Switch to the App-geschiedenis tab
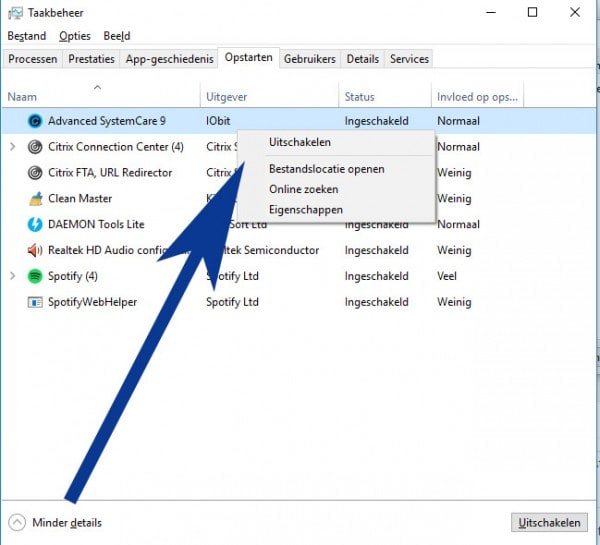600x545 pixels. click(x=169, y=59)
